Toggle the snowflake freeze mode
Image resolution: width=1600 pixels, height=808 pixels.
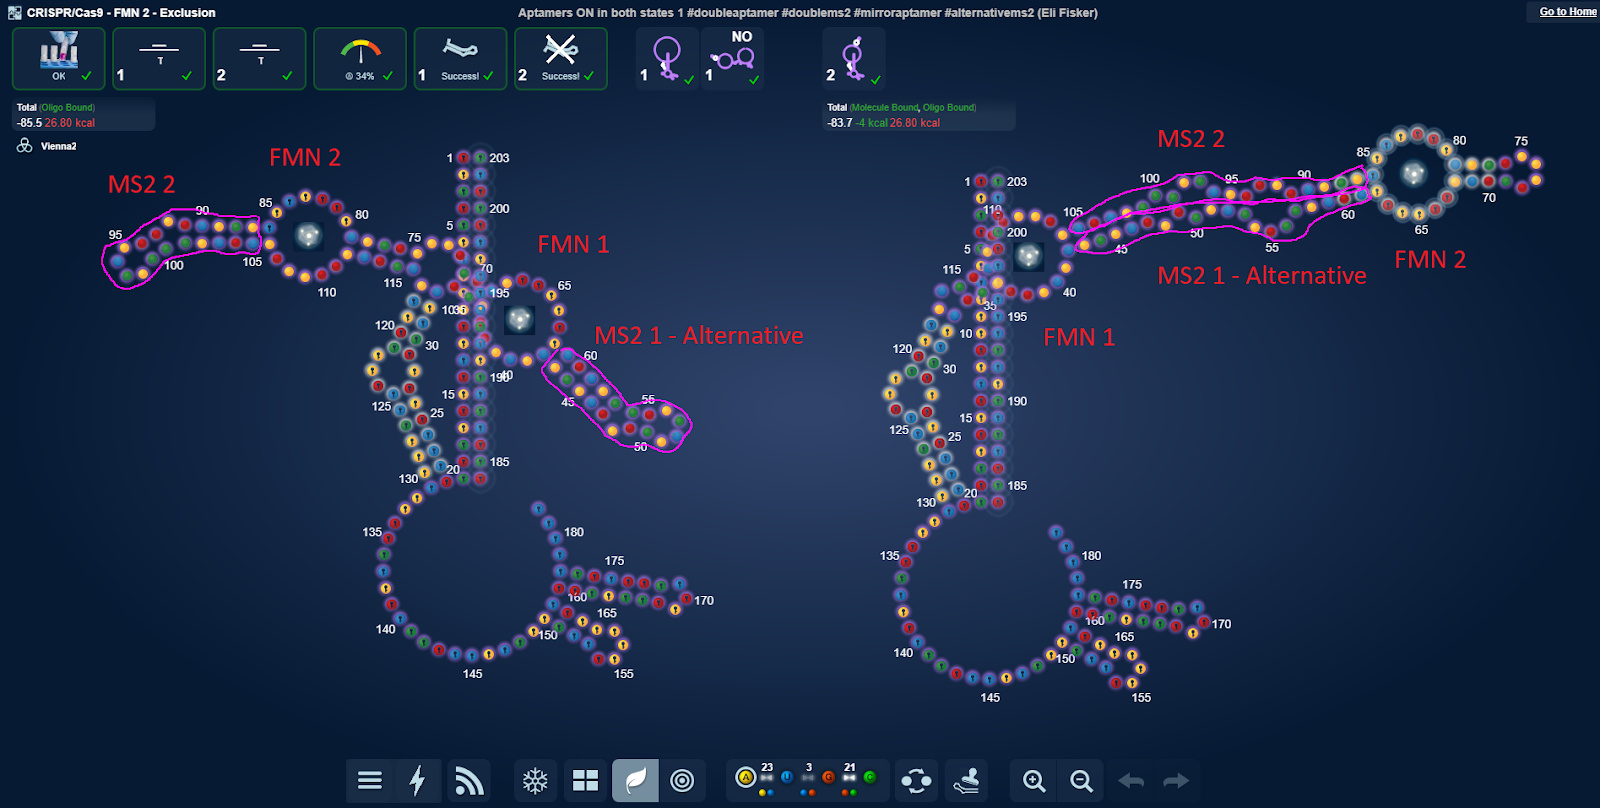[x=535, y=781]
